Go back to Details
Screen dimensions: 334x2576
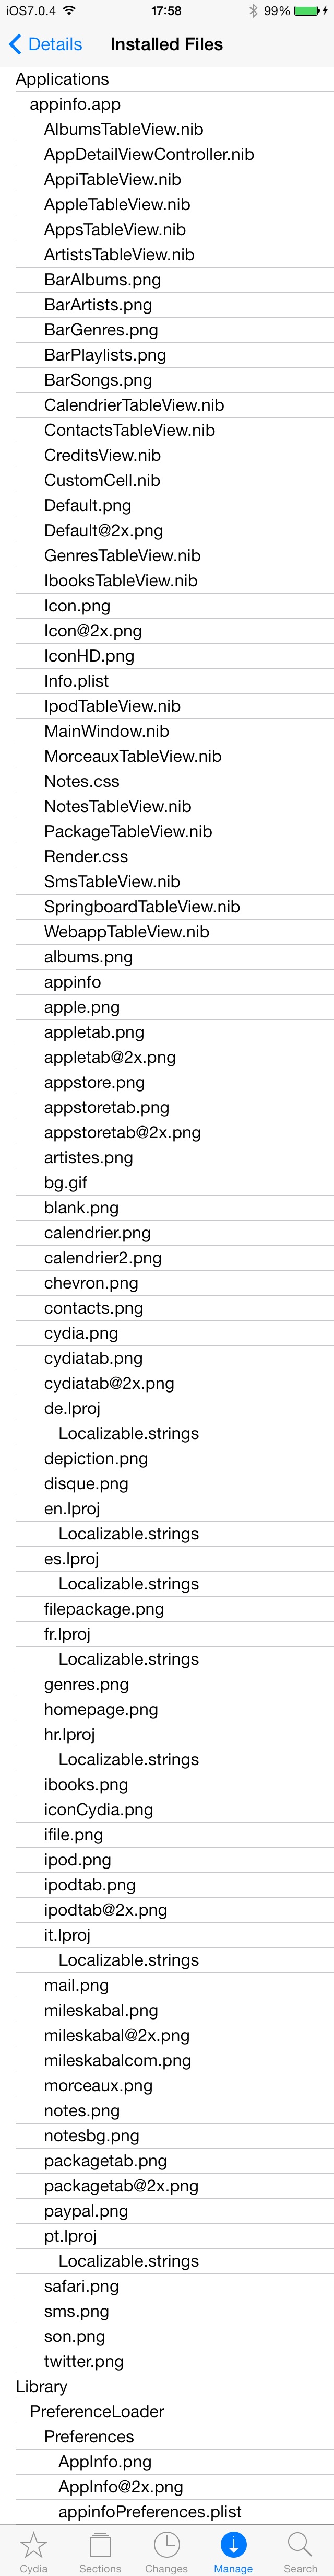pyautogui.click(x=55, y=44)
